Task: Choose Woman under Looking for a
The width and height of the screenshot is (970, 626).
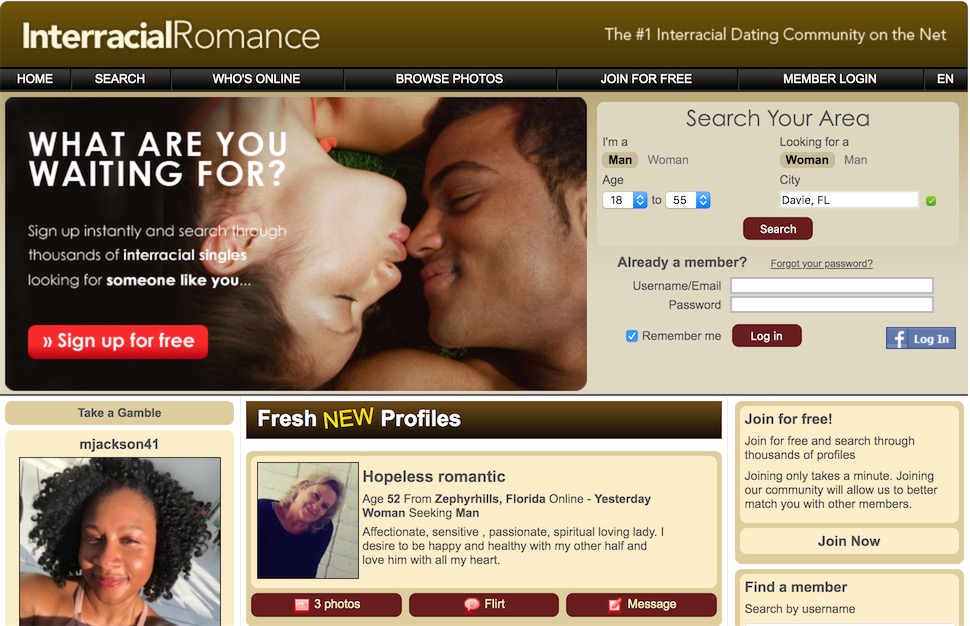Action: tap(807, 160)
